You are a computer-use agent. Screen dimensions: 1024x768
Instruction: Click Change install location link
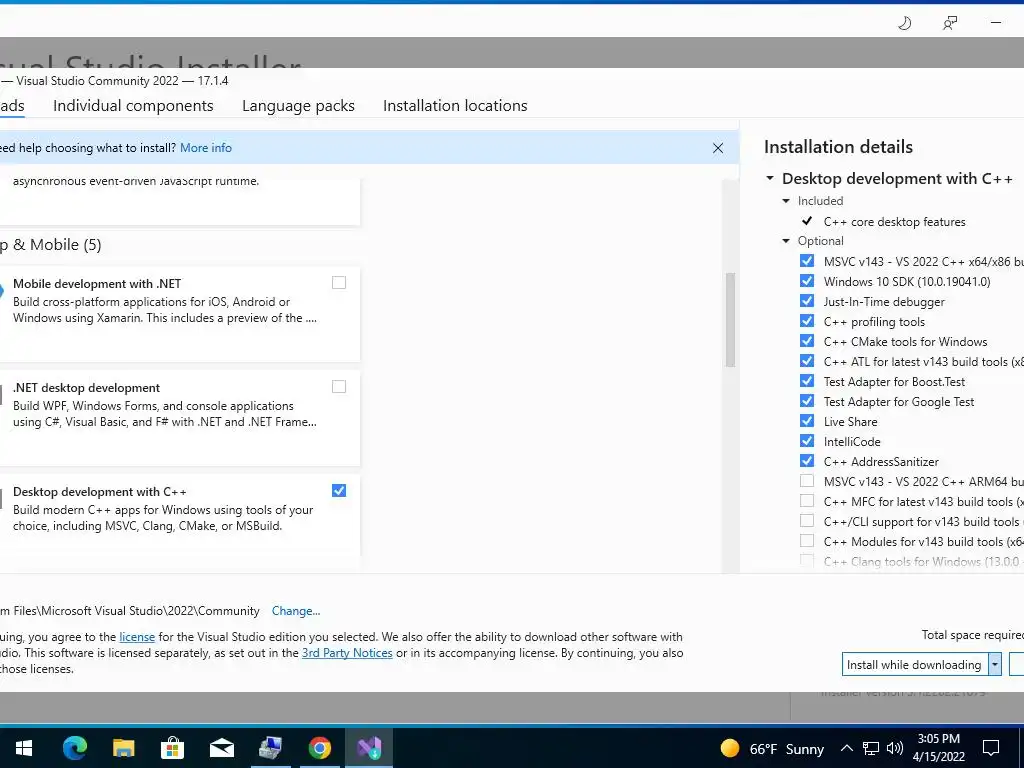(296, 611)
